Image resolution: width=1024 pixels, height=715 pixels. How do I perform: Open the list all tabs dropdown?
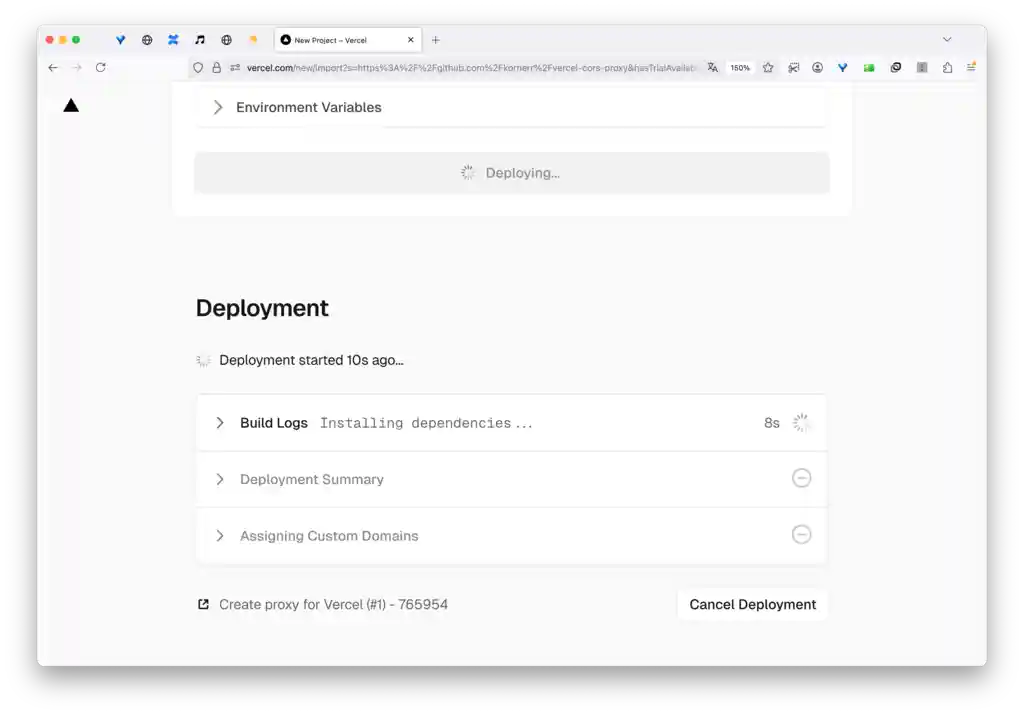[x=947, y=40]
